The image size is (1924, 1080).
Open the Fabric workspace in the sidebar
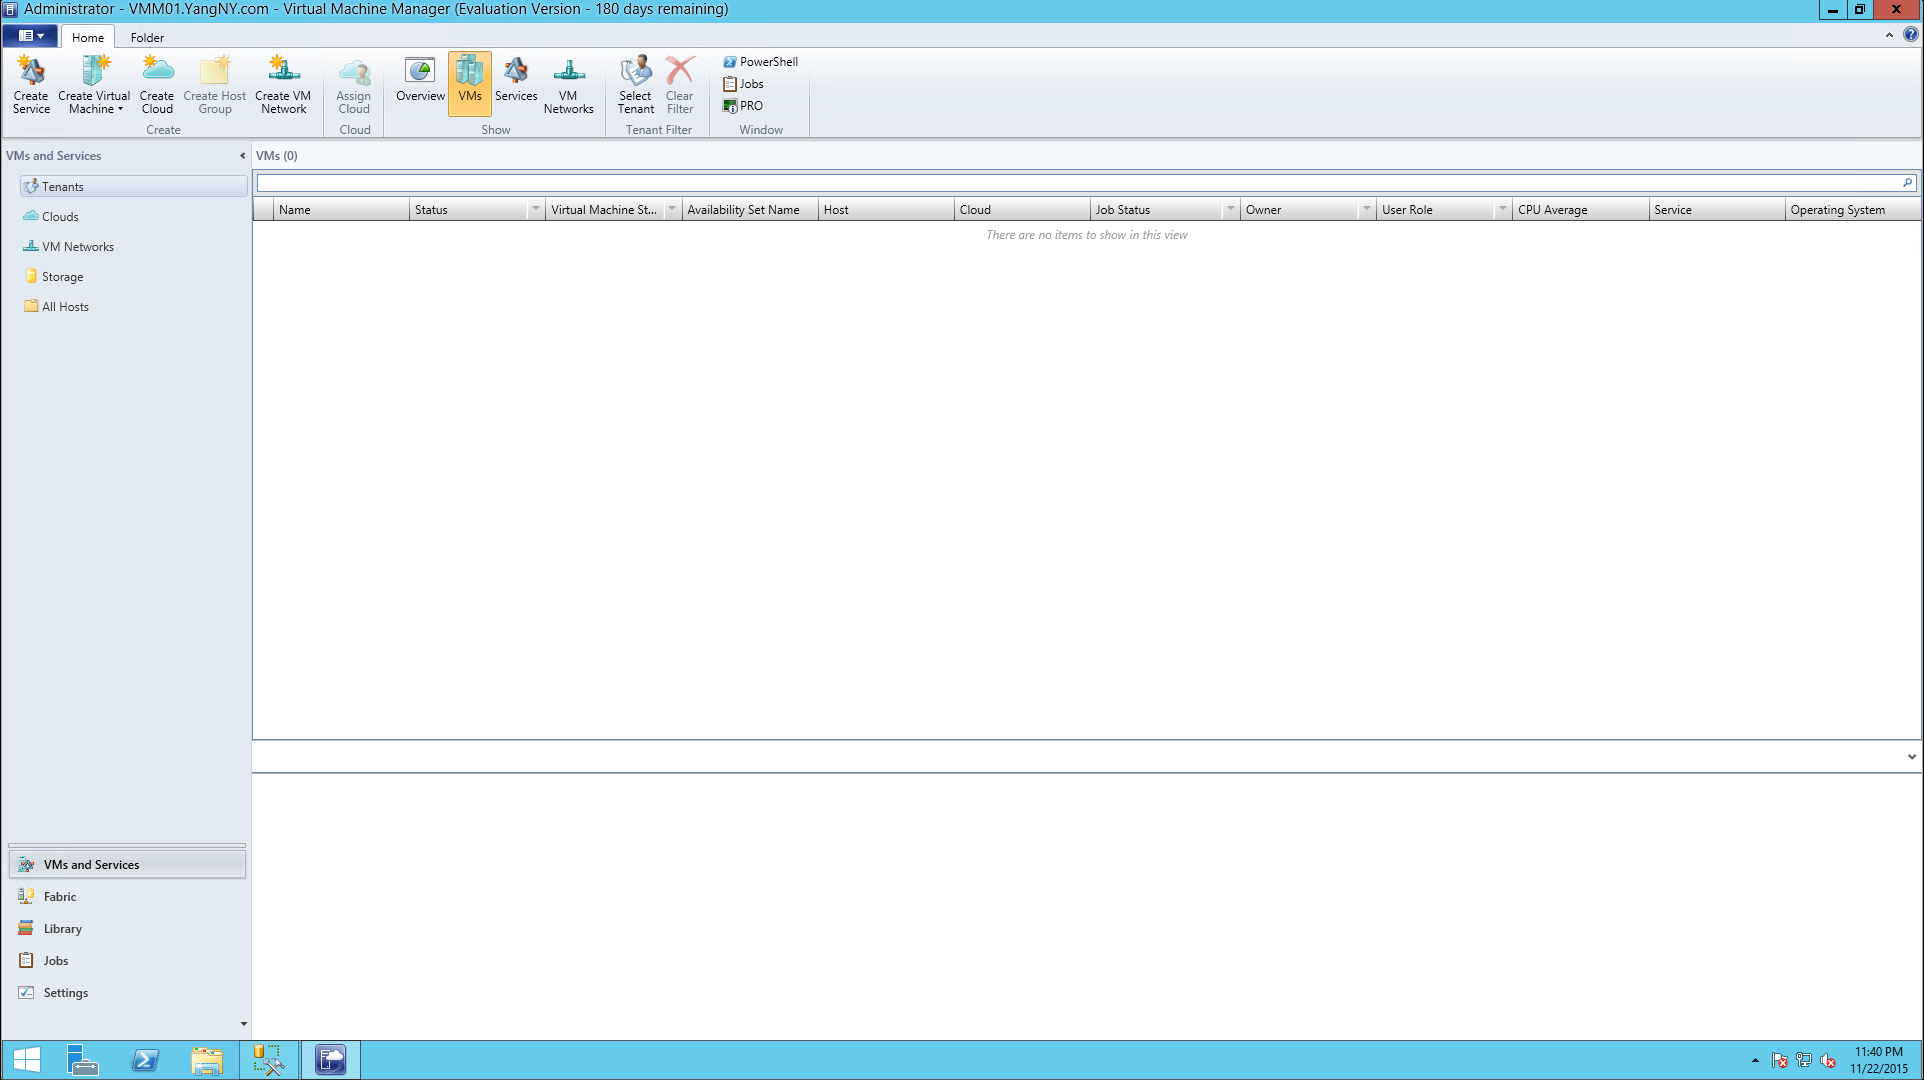pos(58,896)
